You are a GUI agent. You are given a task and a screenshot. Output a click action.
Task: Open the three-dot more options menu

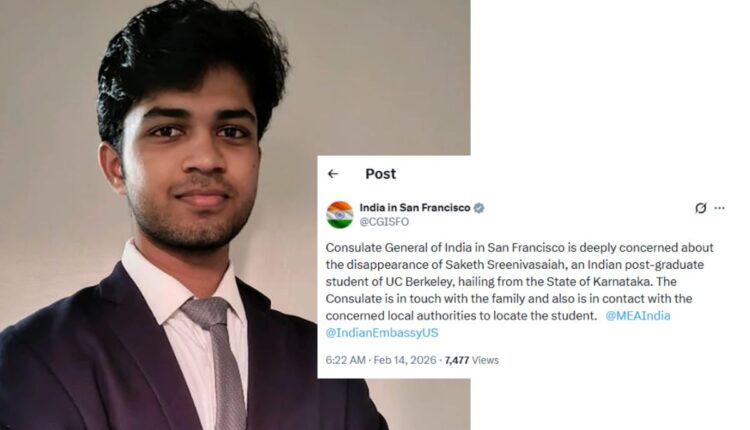(x=719, y=208)
